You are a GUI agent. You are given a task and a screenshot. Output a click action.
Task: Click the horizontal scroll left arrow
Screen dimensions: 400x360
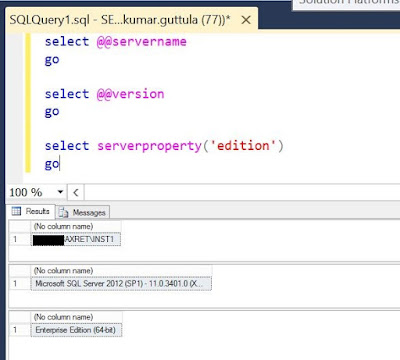click(76, 192)
